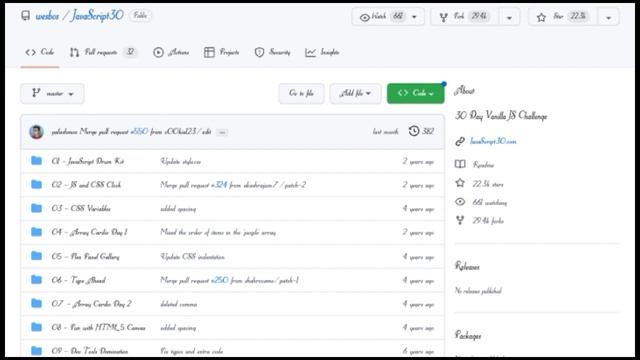Open the master branch selector
Image resolution: width=640 pixels, height=360 pixels.
[x=52, y=93]
